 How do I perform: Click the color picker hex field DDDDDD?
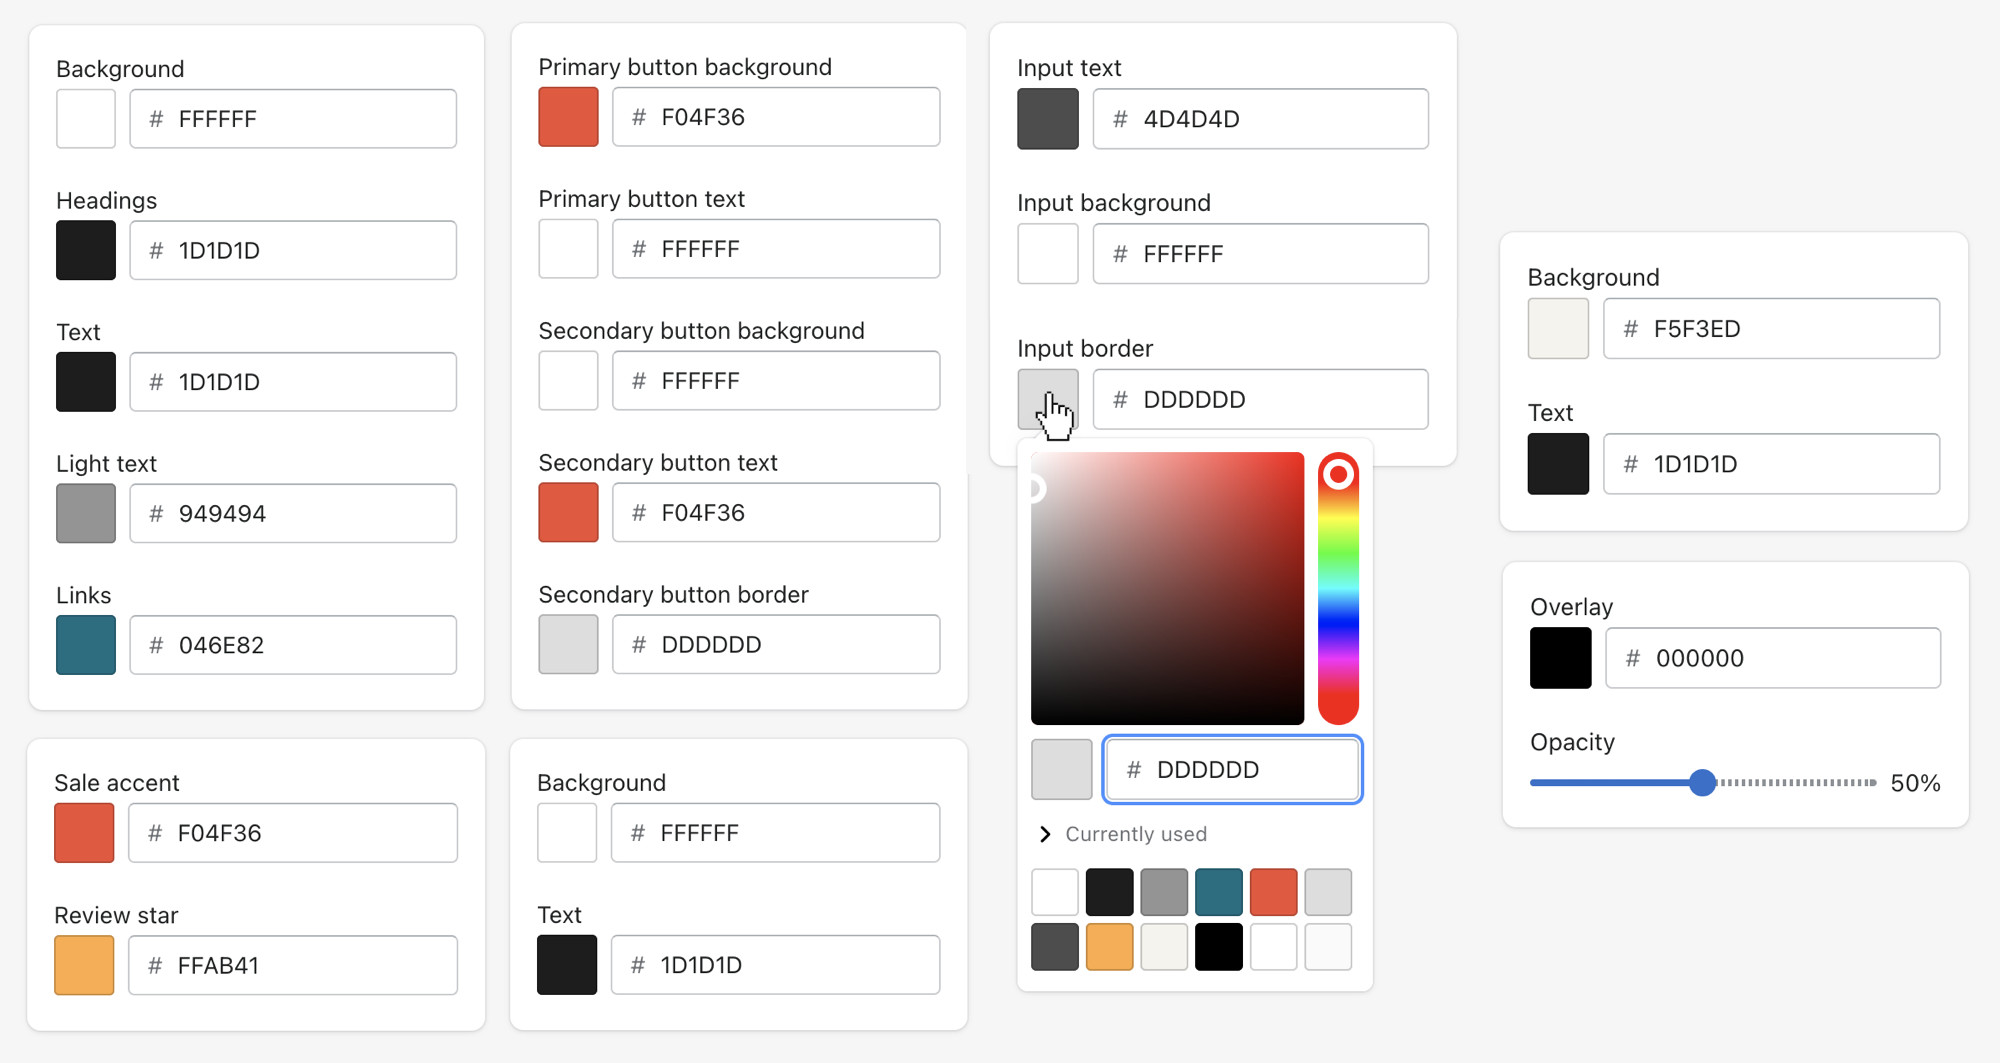point(1232,769)
